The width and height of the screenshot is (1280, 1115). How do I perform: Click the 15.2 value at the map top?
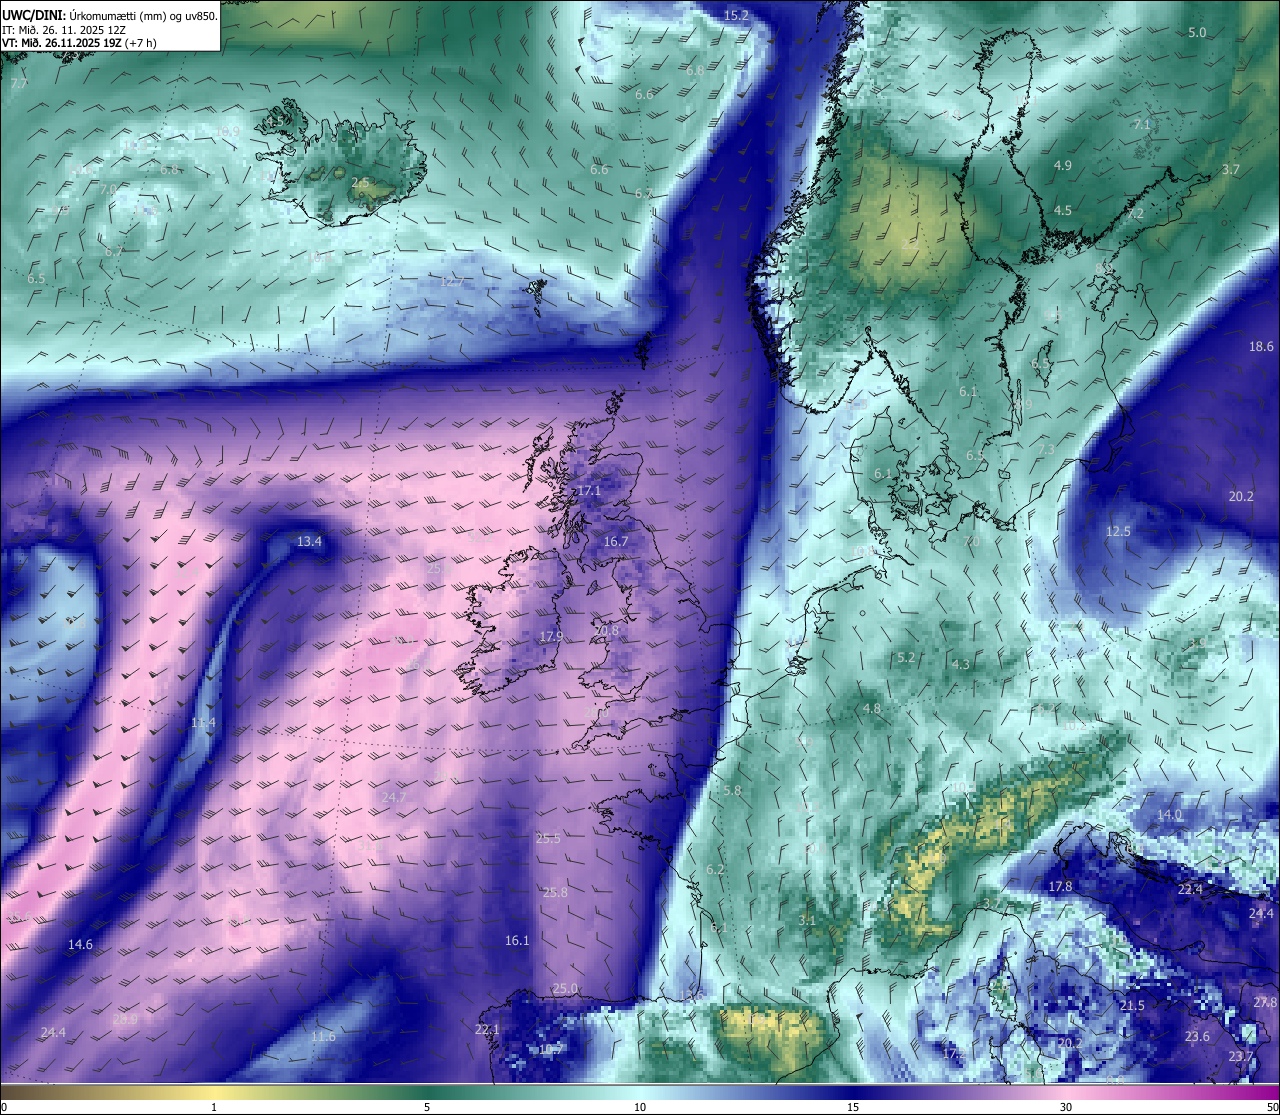736,15
